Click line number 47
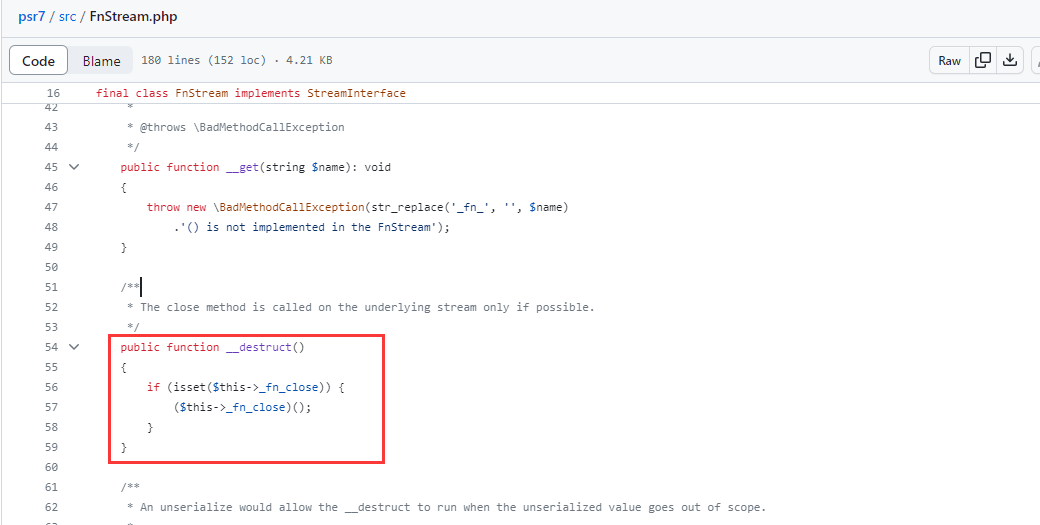Screen dimensions: 1040x525 point(51,207)
